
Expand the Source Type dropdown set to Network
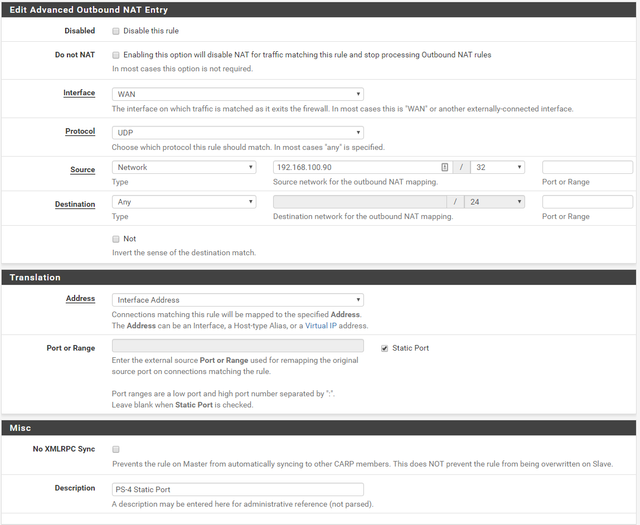click(x=184, y=167)
